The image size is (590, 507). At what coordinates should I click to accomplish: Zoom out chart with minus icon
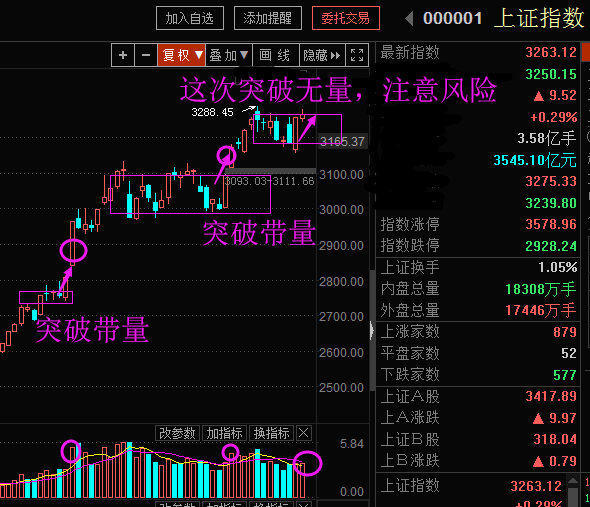tap(146, 55)
